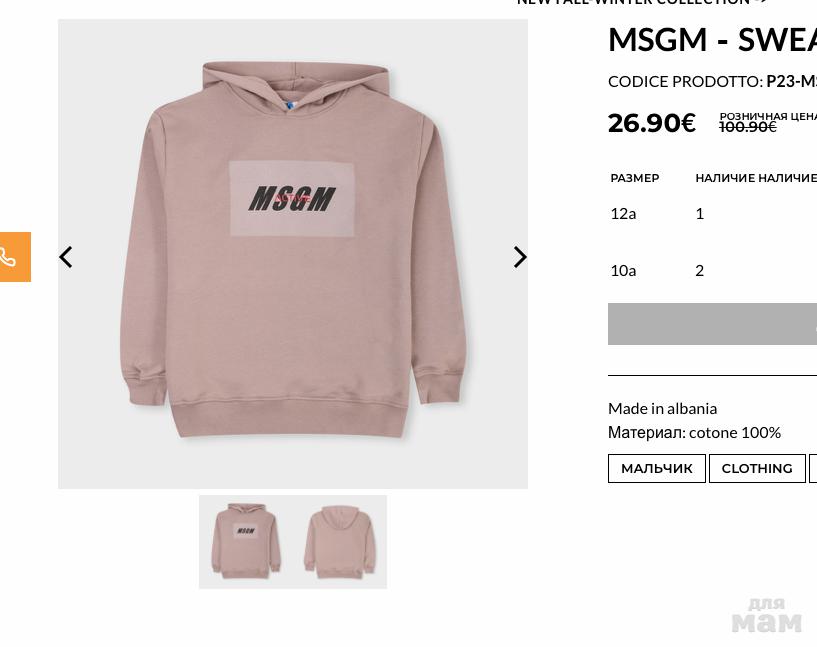This screenshot has width=817, height=647.
Task: Click the МАЛЬЧИК tag button
Action: click(x=657, y=468)
